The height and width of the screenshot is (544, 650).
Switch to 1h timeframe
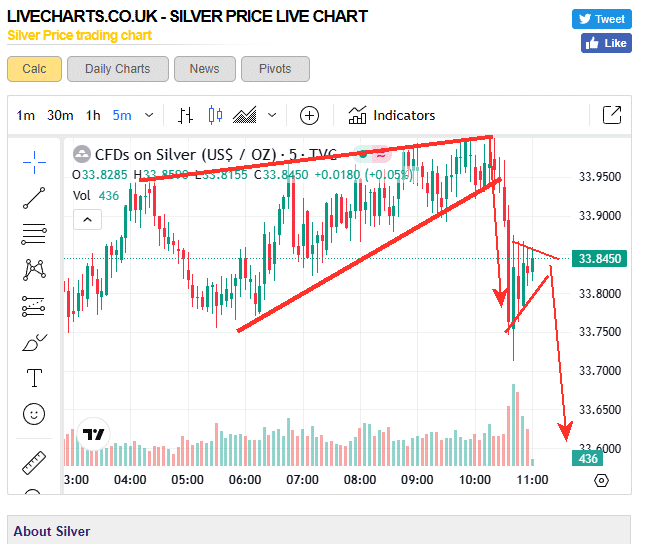point(93,115)
